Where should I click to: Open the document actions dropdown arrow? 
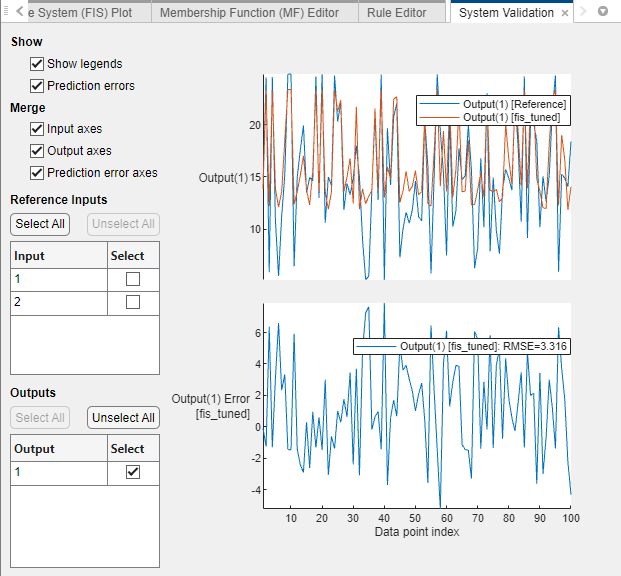[x=602, y=11]
